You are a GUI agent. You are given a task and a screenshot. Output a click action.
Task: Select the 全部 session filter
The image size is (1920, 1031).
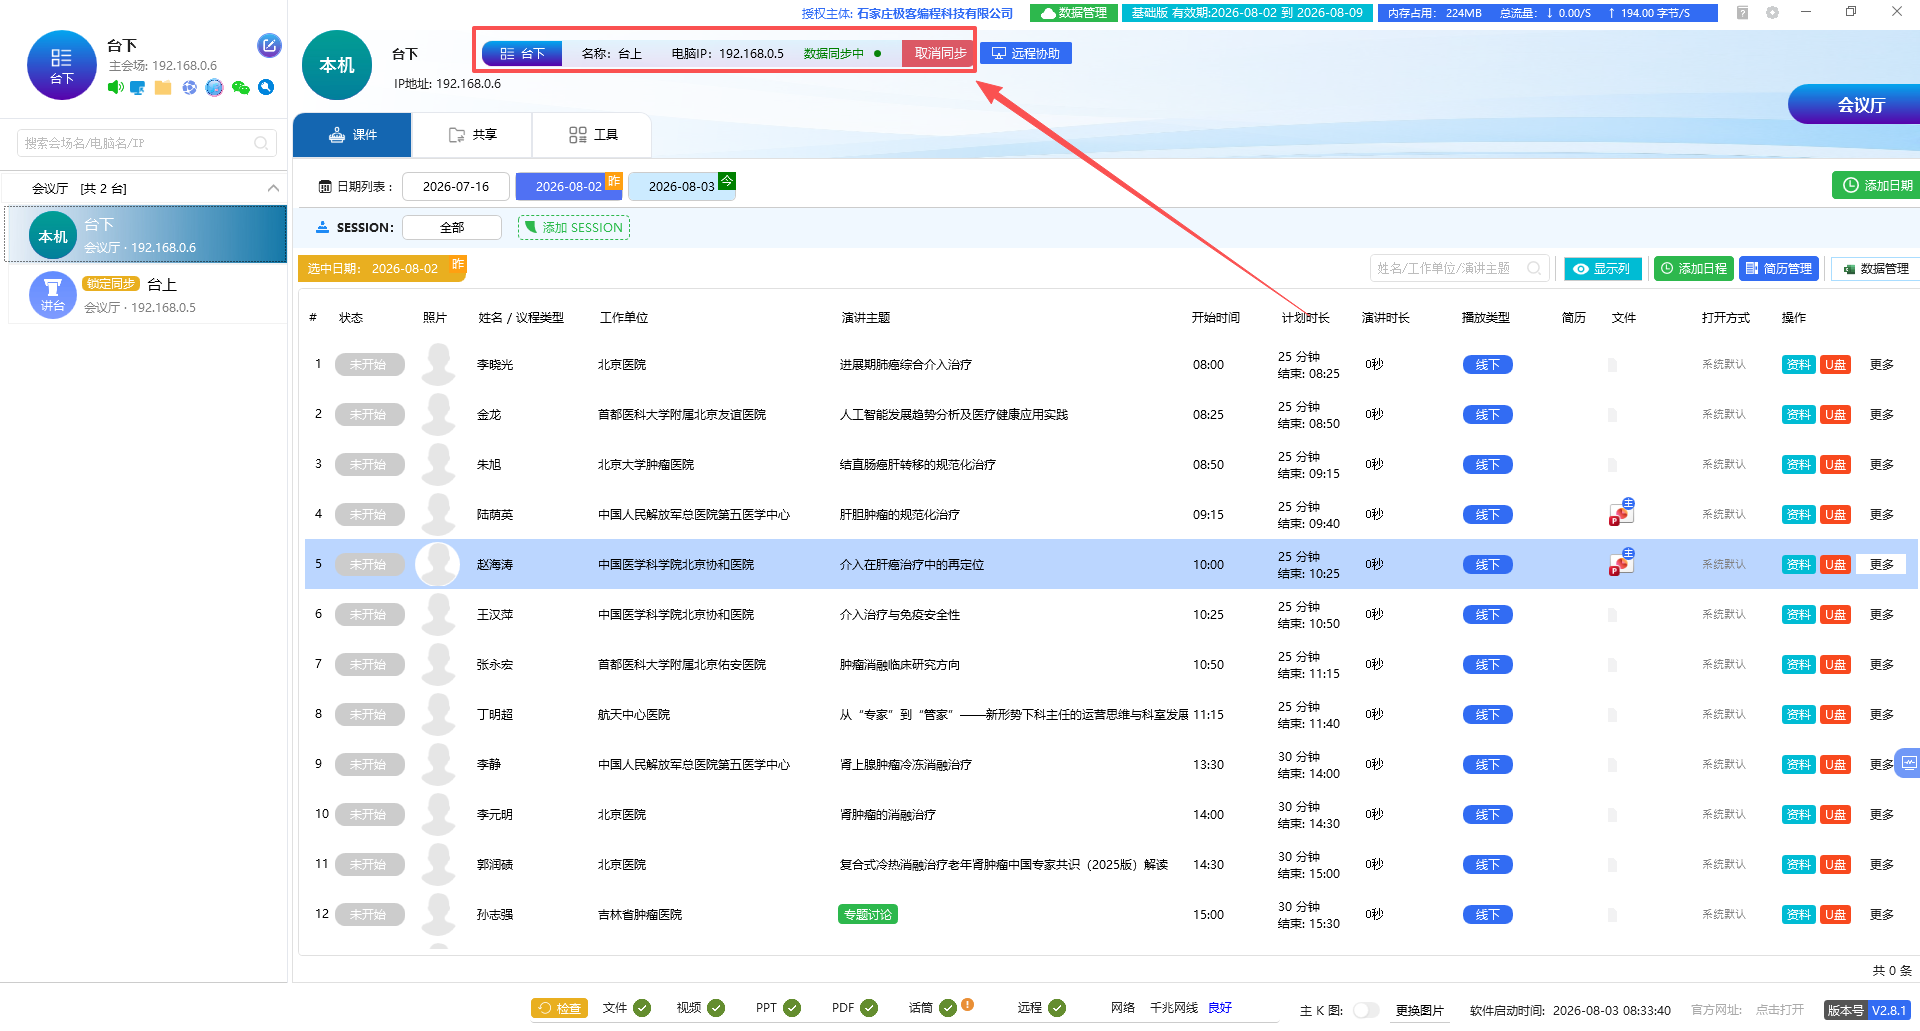452,227
